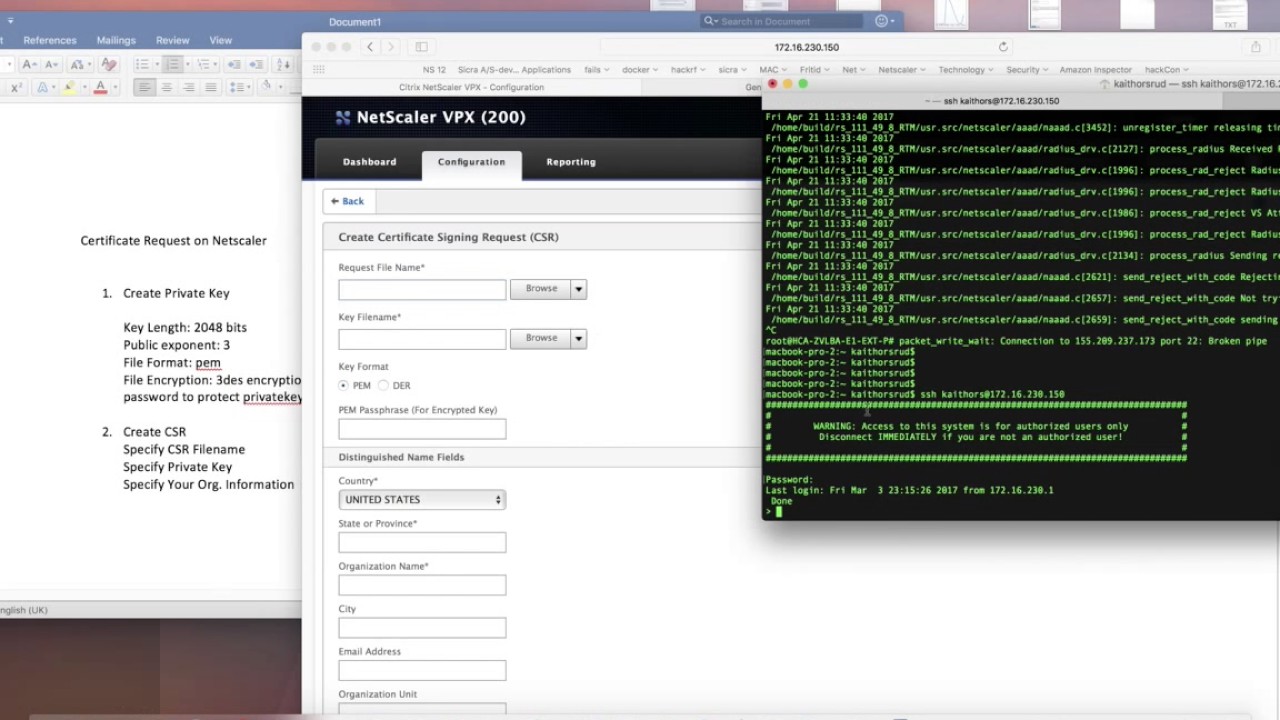The height and width of the screenshot is (720, 1280).
Task: Open the Country dropdown
Action: [422, 499]
